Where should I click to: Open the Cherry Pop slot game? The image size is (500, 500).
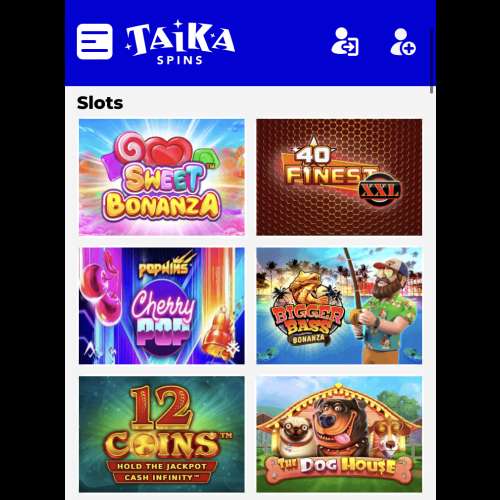[162, 306]
